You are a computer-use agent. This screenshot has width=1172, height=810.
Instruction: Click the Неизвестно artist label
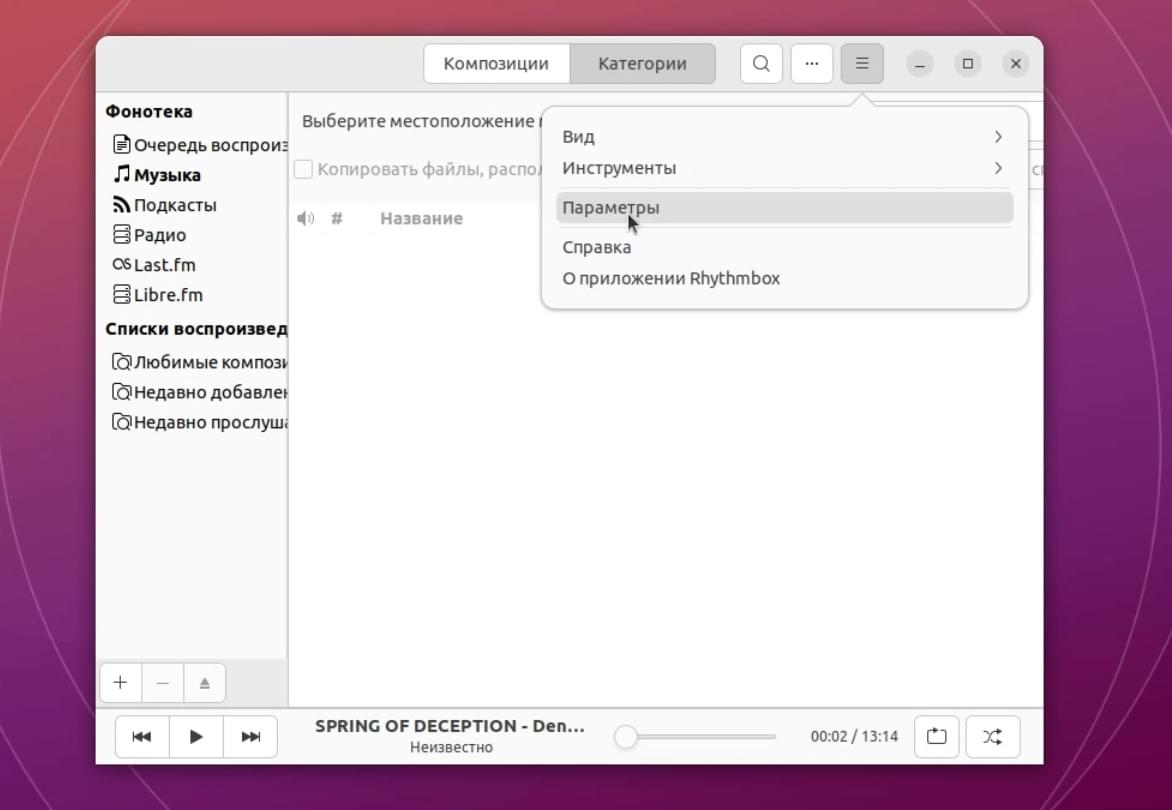pyautogui.click(x=451, y=747)
